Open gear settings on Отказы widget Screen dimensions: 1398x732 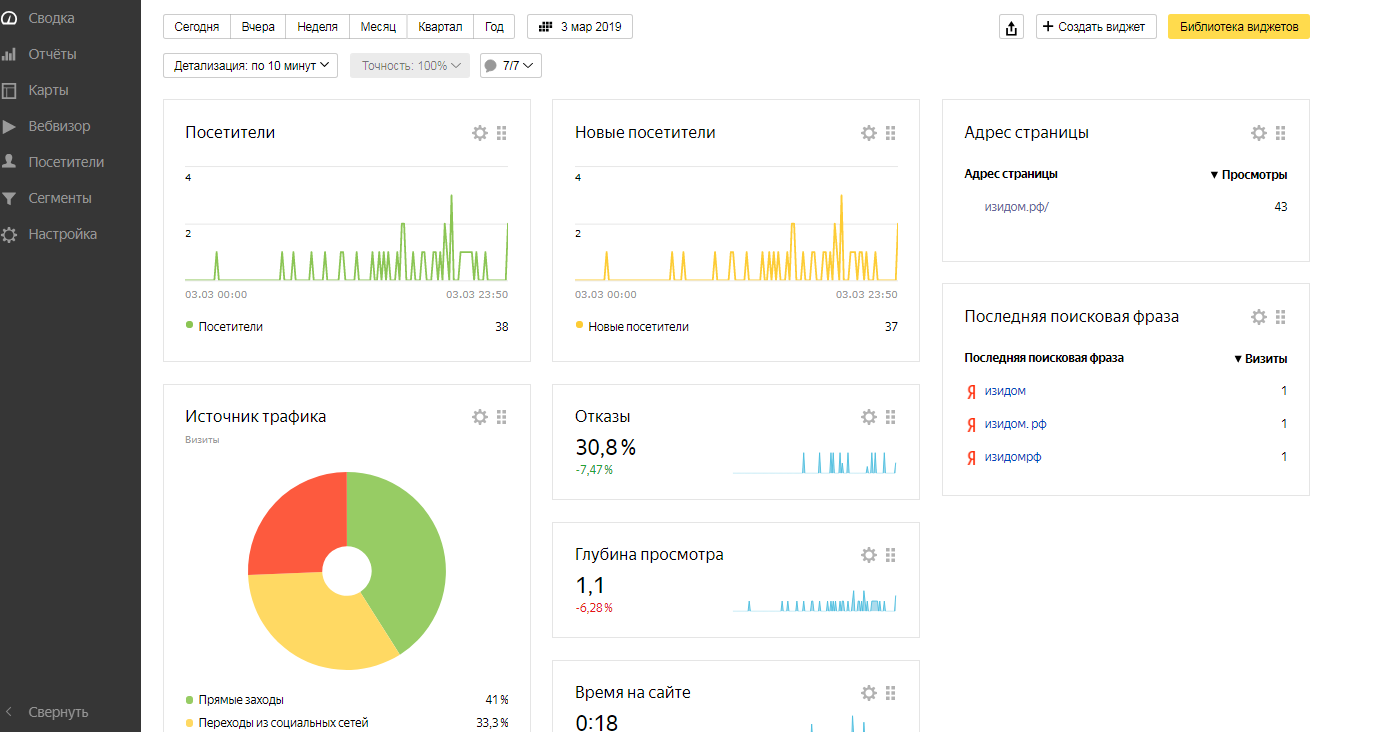coord(869,417)
